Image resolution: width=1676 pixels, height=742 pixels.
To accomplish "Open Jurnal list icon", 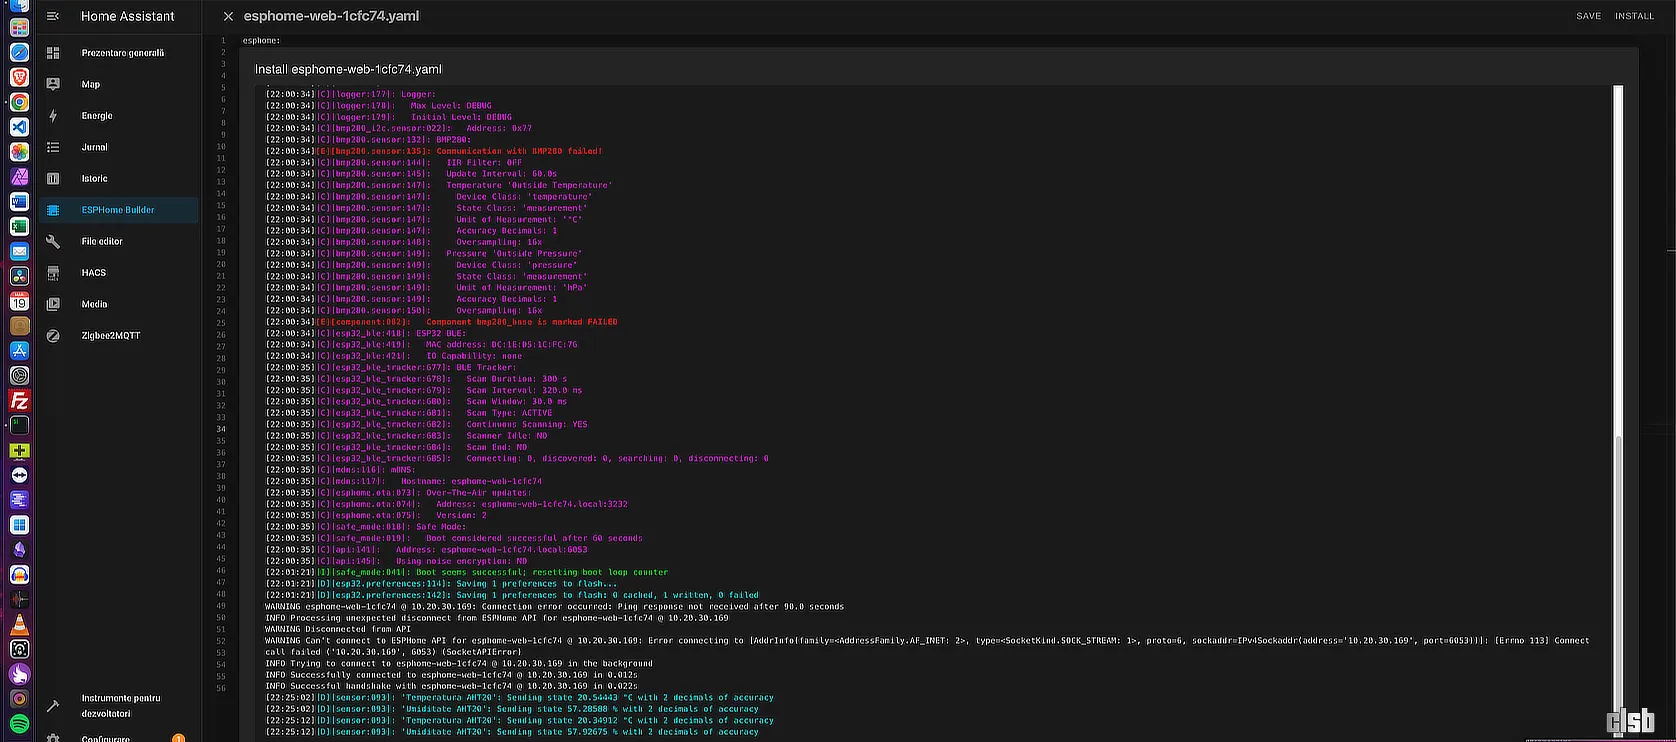I will [53, 147].
